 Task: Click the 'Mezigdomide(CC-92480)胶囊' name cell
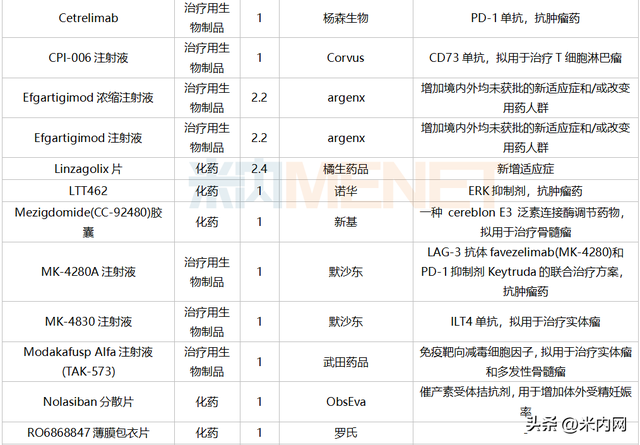tap(88, 222)
